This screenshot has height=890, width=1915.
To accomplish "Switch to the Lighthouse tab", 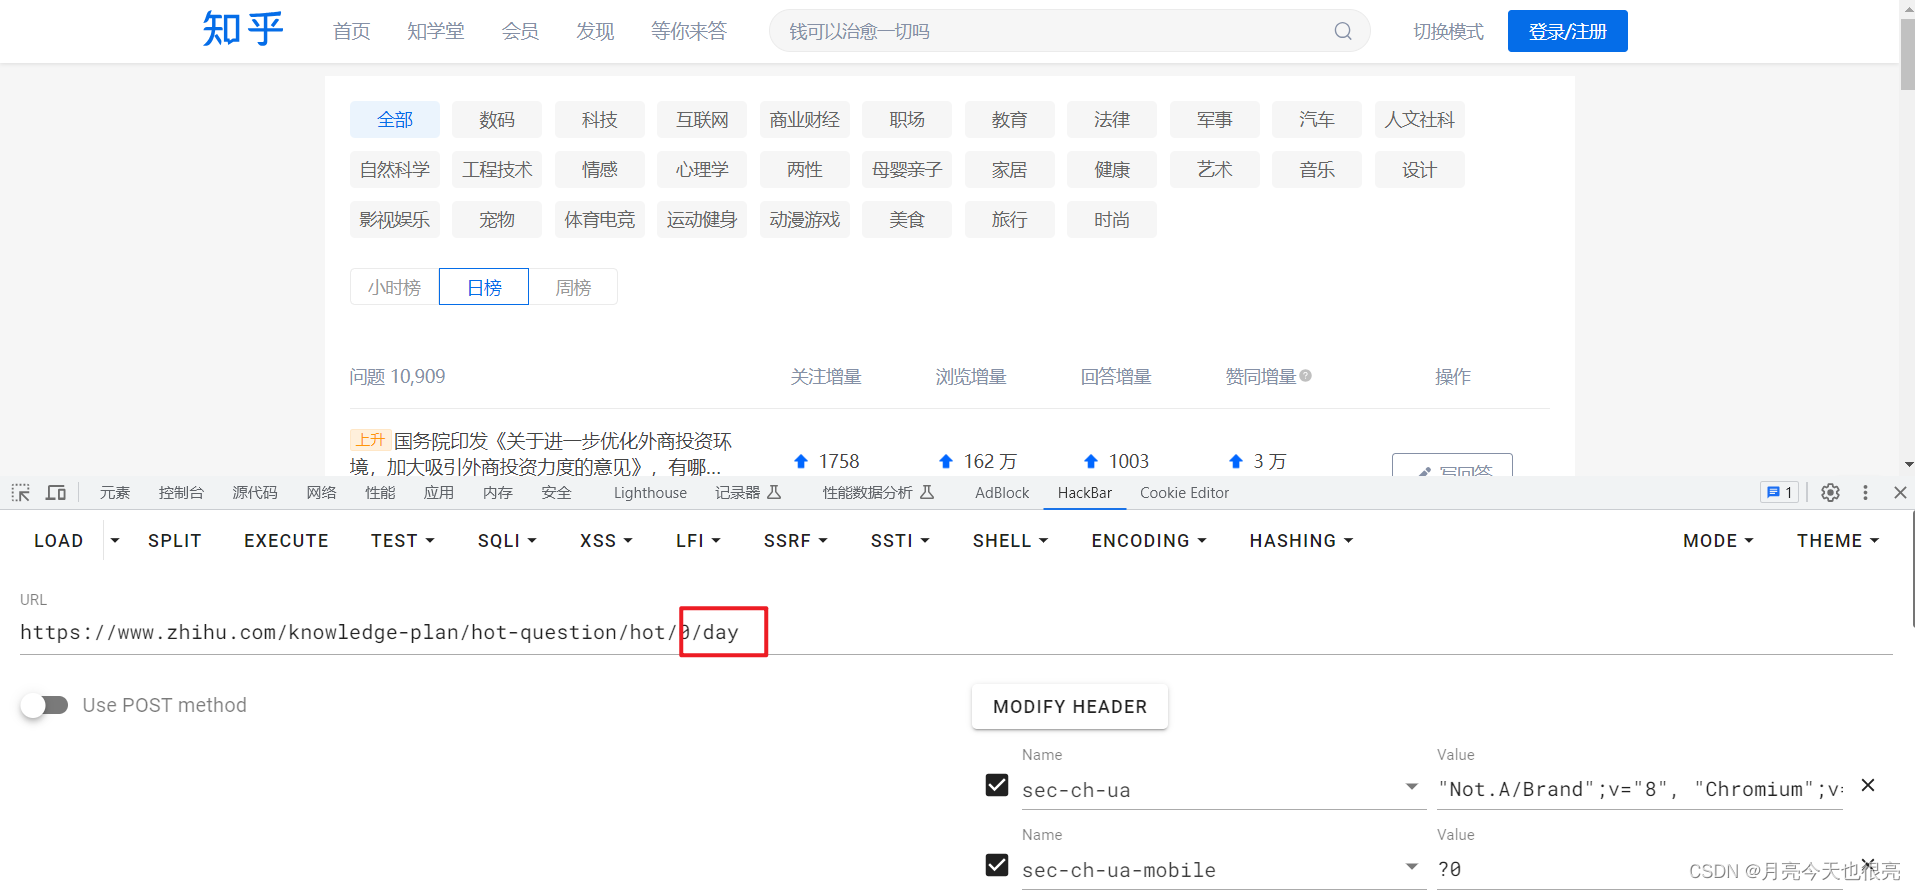I will click(650, 492).
